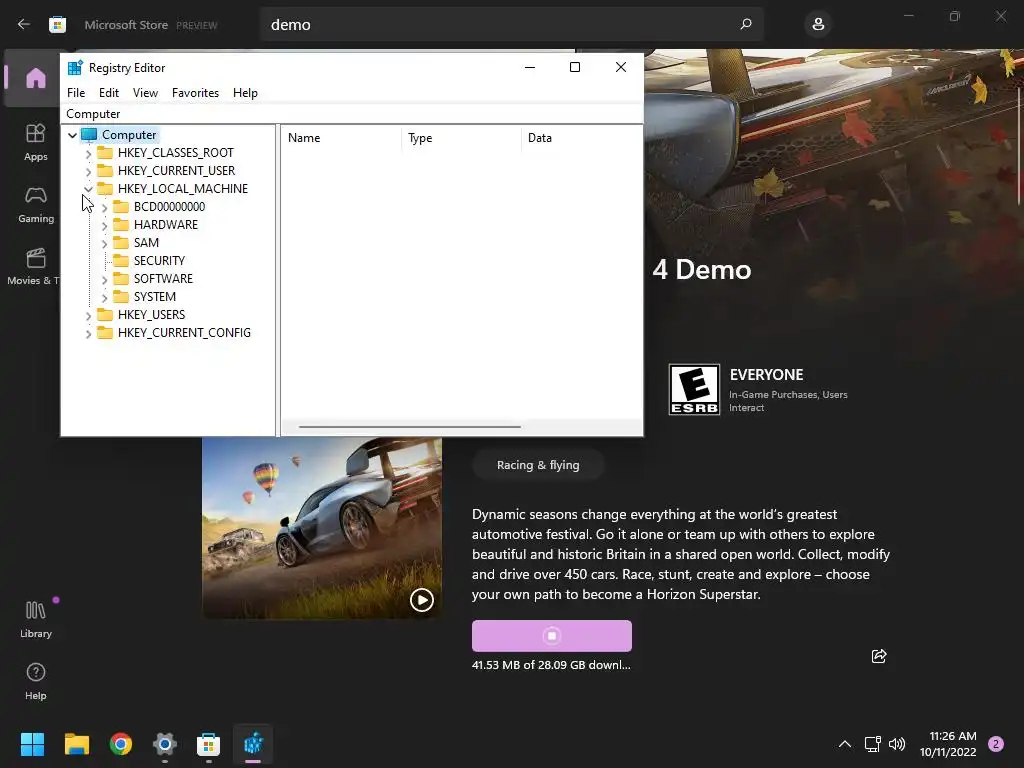Expand HKEY_CLASSES_ROOT chevron

click(88, 153)
